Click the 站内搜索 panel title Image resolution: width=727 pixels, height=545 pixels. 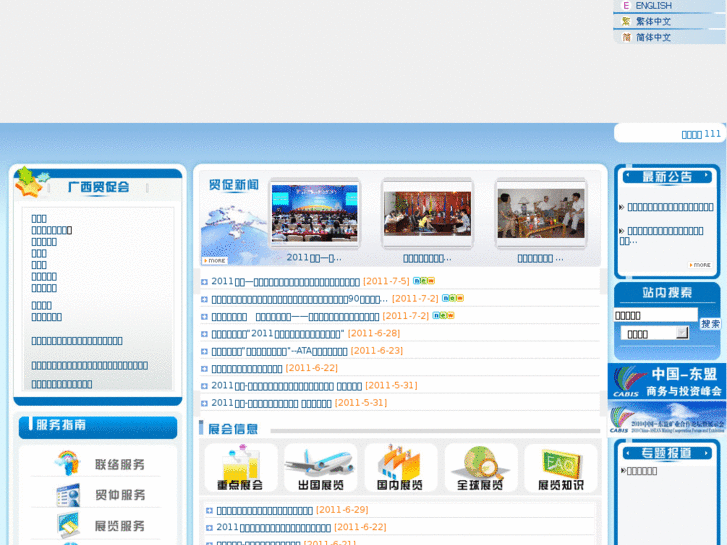(x=667, y=292)
